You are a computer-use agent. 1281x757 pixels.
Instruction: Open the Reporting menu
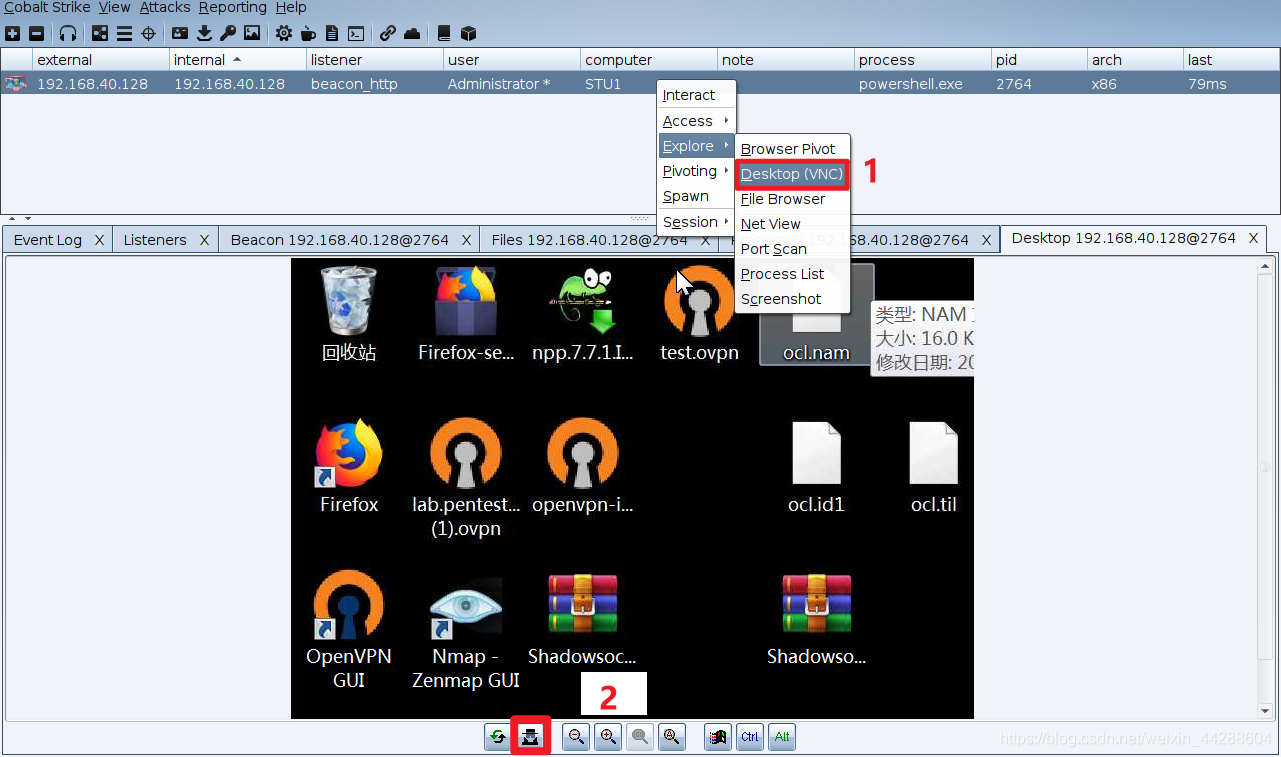click(x=232, y=7)
